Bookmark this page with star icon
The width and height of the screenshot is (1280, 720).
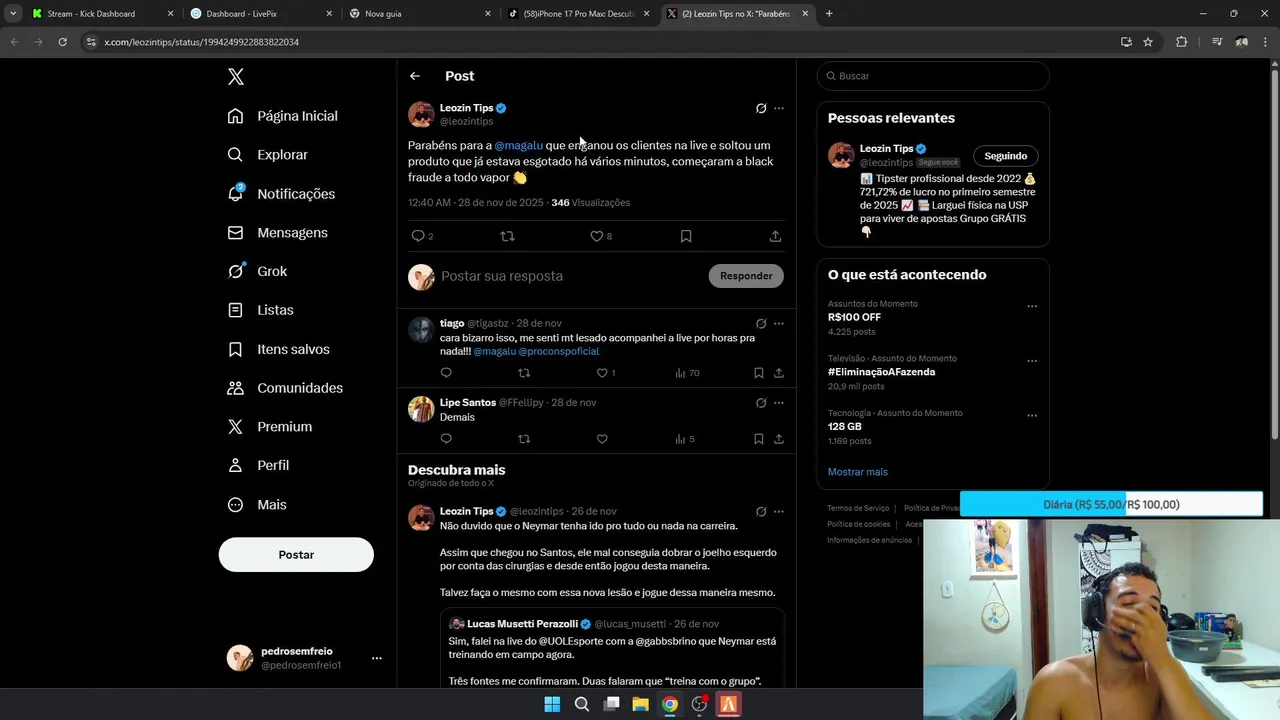[1148, 42]
